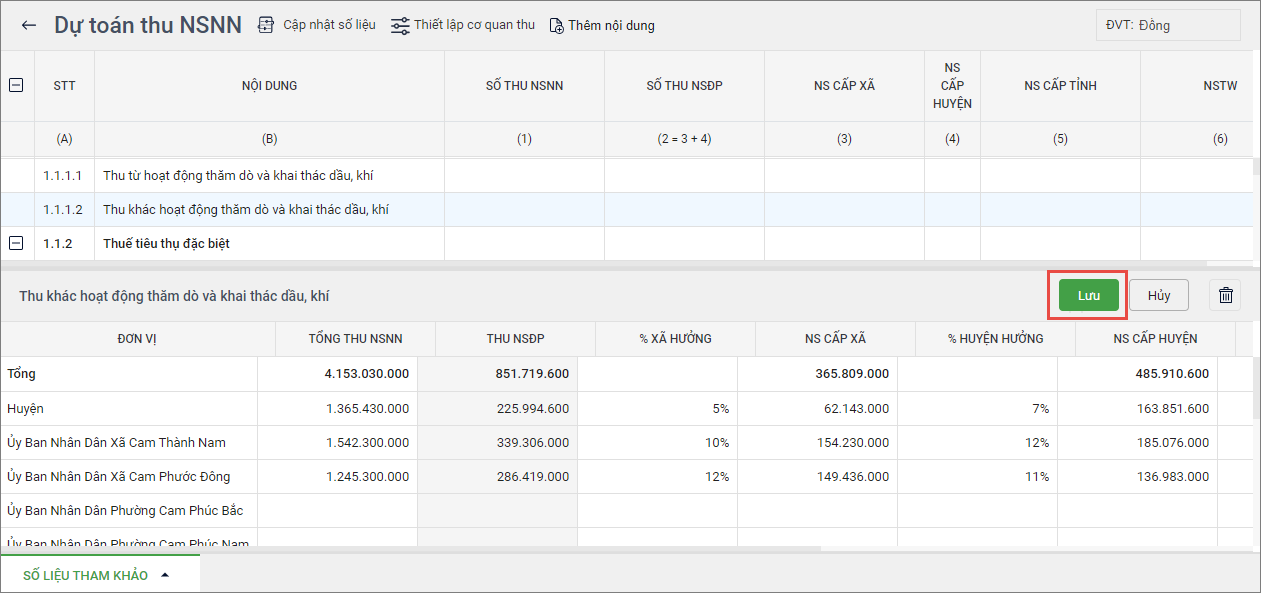
Task: Select row 1.1.1.2 Thu khác hoạt động
Action: [x=245, y=209]
